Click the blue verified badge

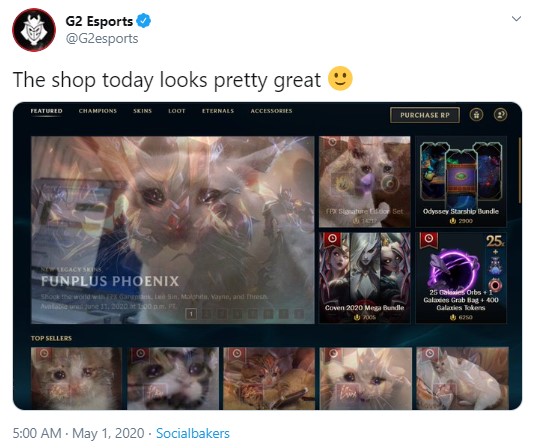pyautogui.click(x=143, y=21)
